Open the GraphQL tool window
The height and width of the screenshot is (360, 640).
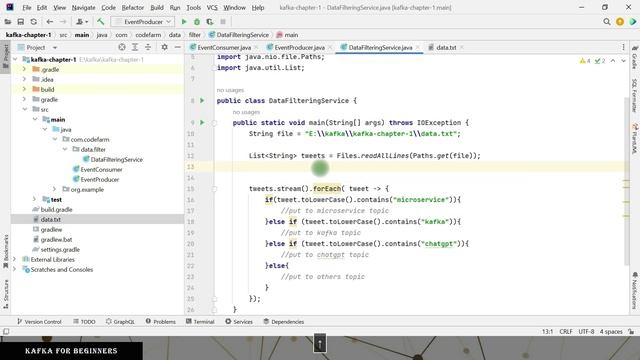(x=120, y=322)
